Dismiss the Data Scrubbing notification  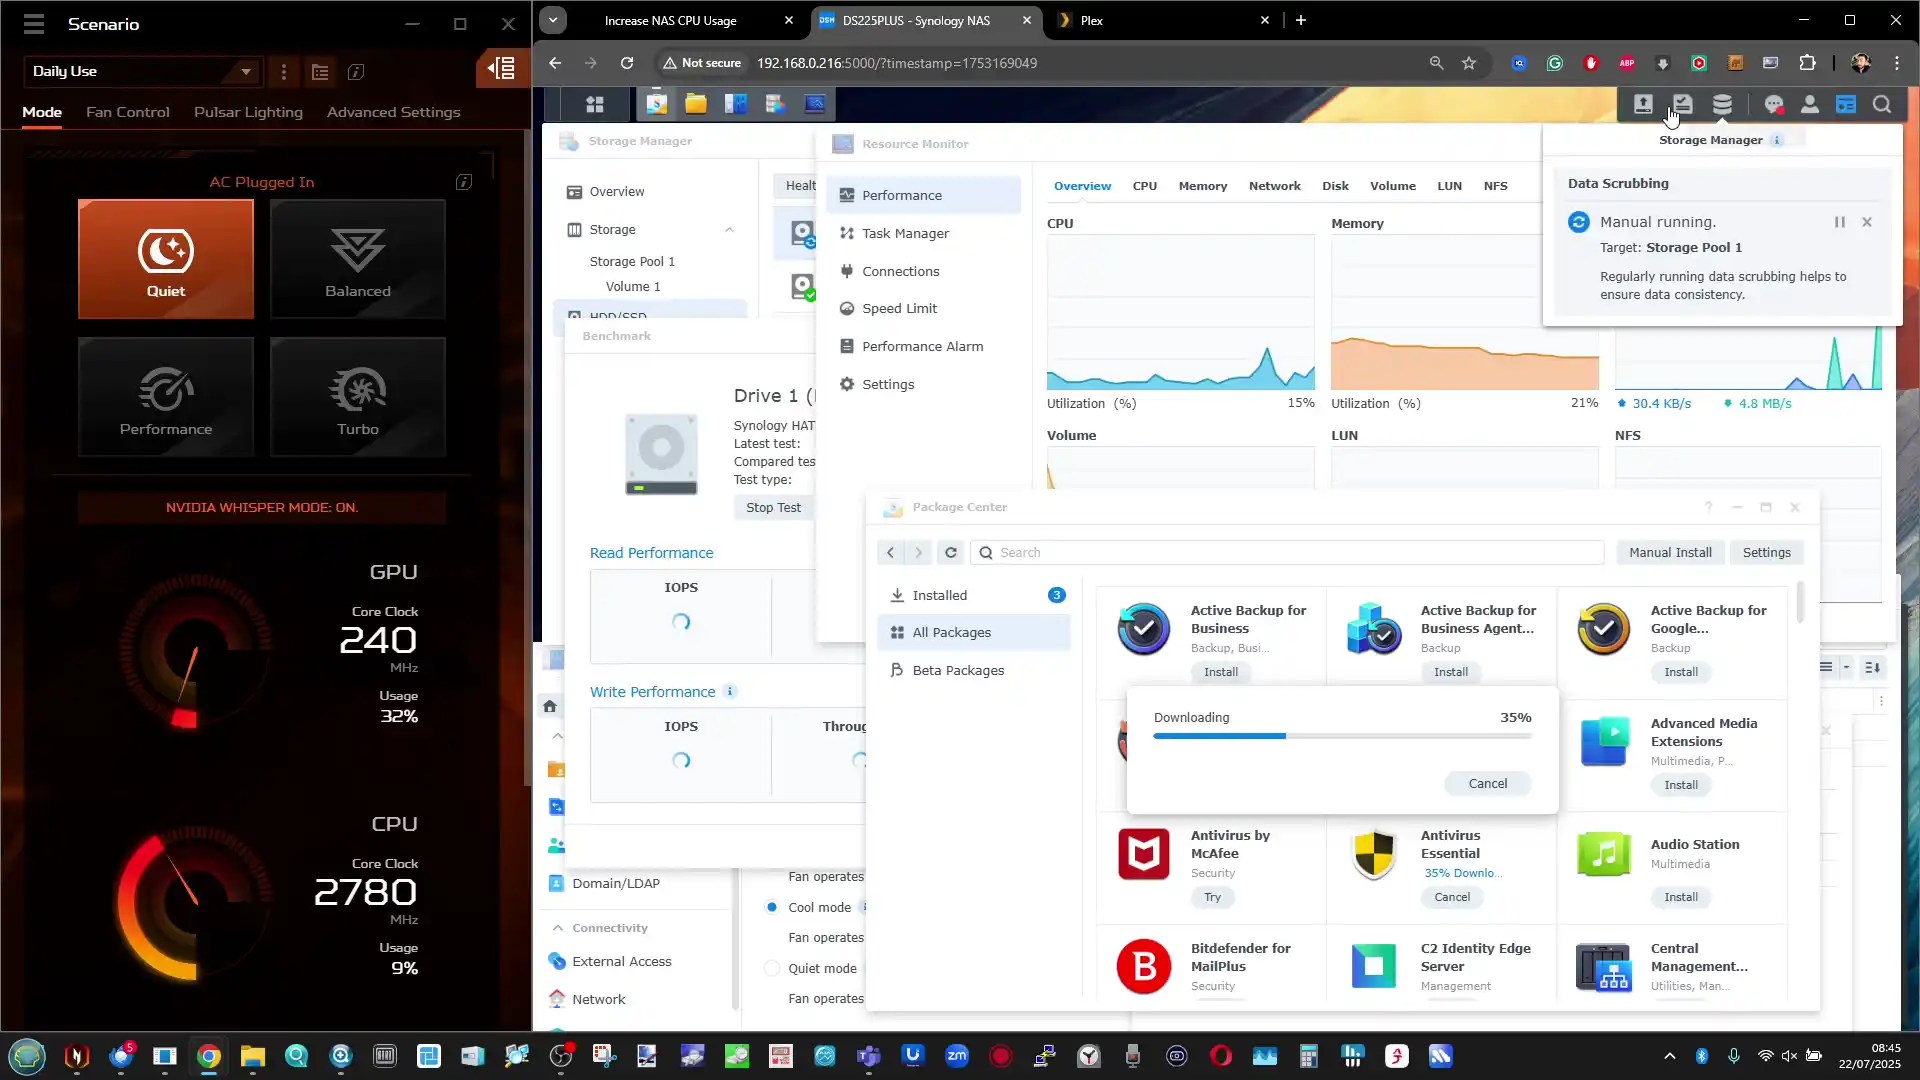[x=1867, y=222]
